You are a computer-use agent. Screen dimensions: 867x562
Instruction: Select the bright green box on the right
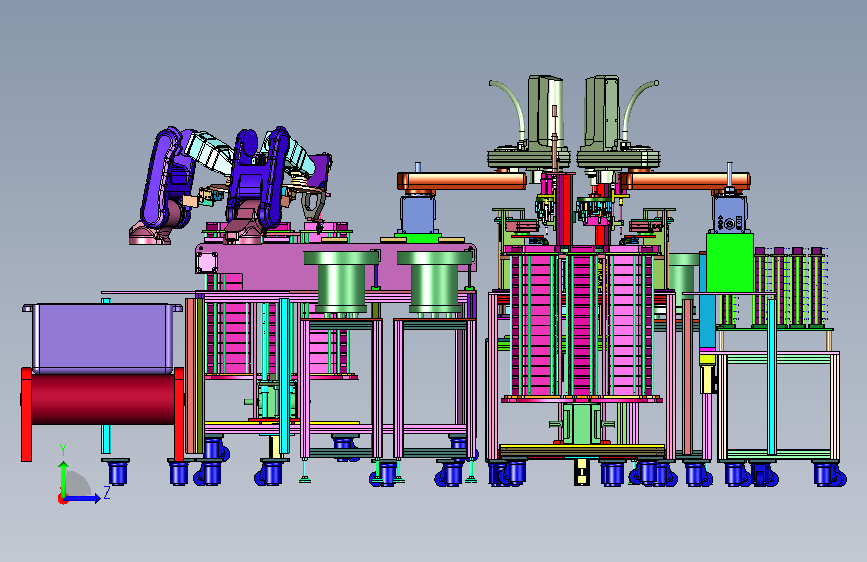(x=730, y=263)
